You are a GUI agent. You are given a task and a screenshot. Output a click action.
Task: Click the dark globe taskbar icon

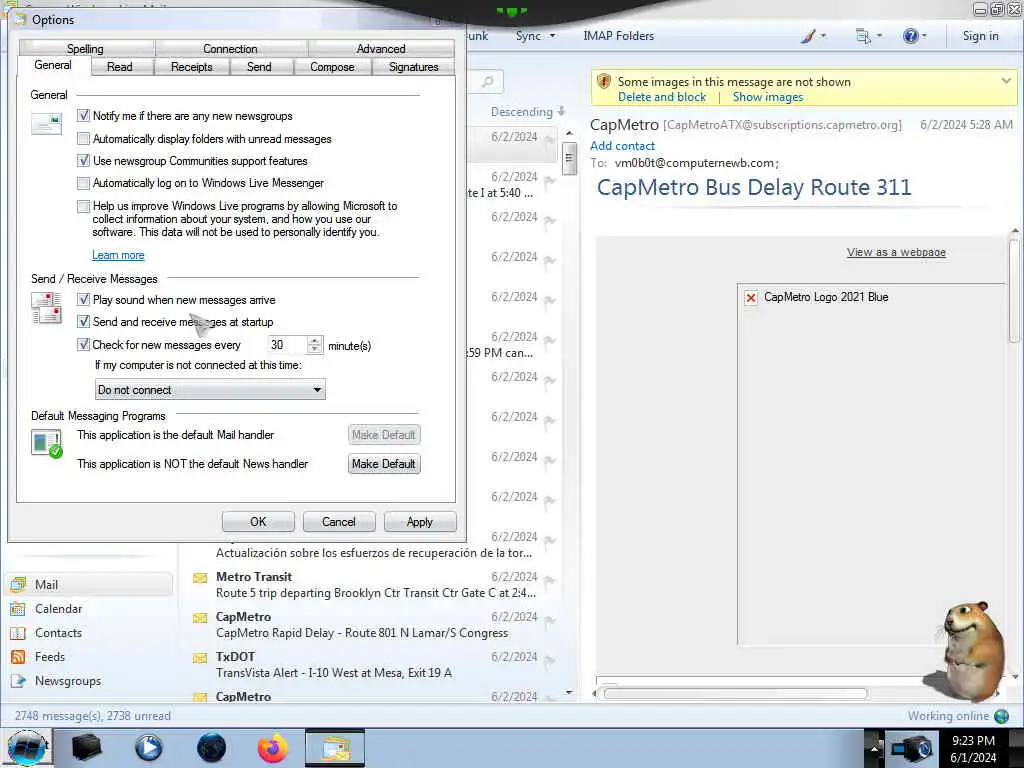(211, 748)
